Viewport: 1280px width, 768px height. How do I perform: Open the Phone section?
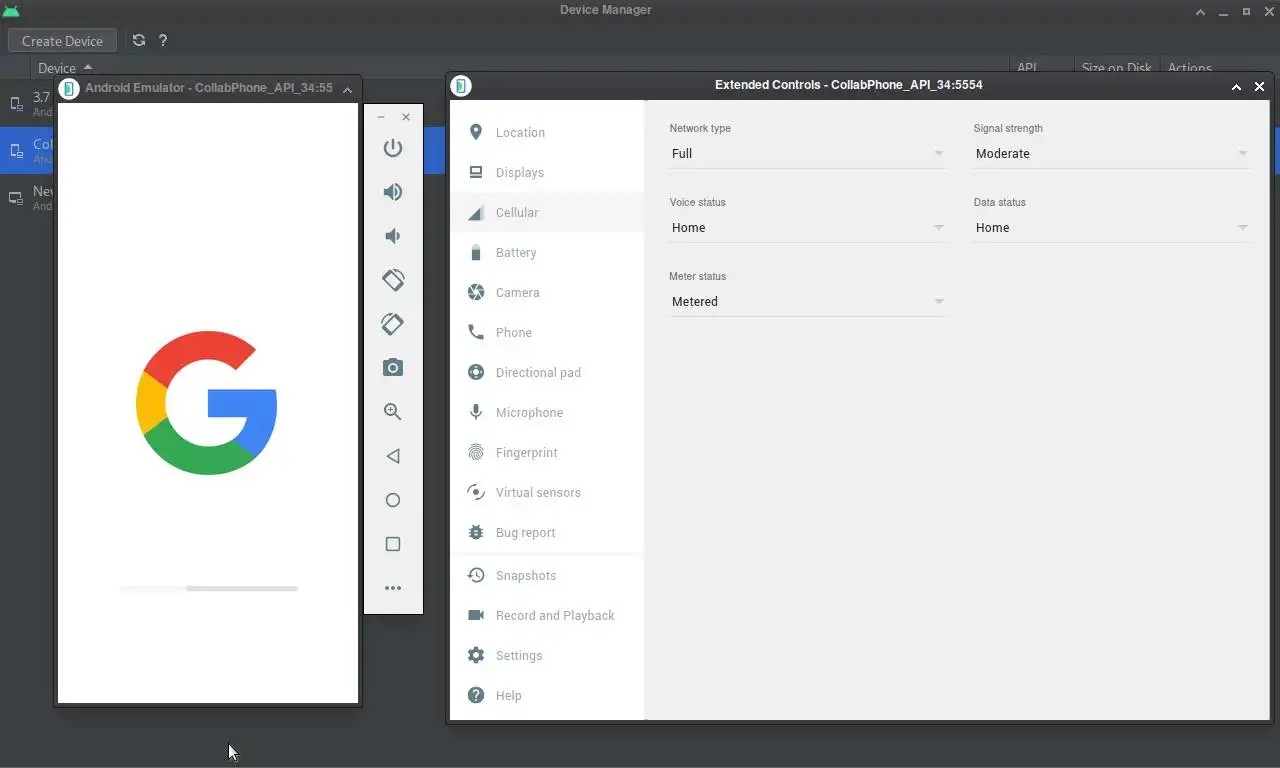point(547,332)
